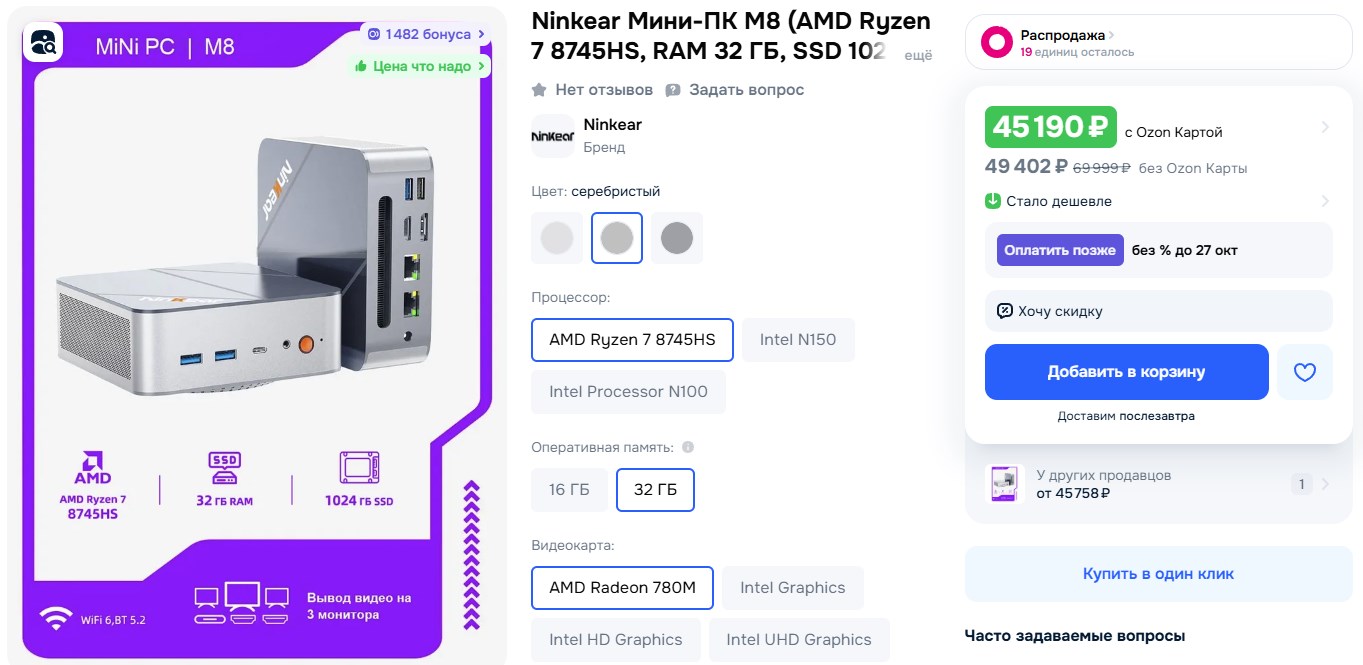1363x665 pixels.
Task: Open the У других продавцов offers row
Action: (x=1158, y=484)
